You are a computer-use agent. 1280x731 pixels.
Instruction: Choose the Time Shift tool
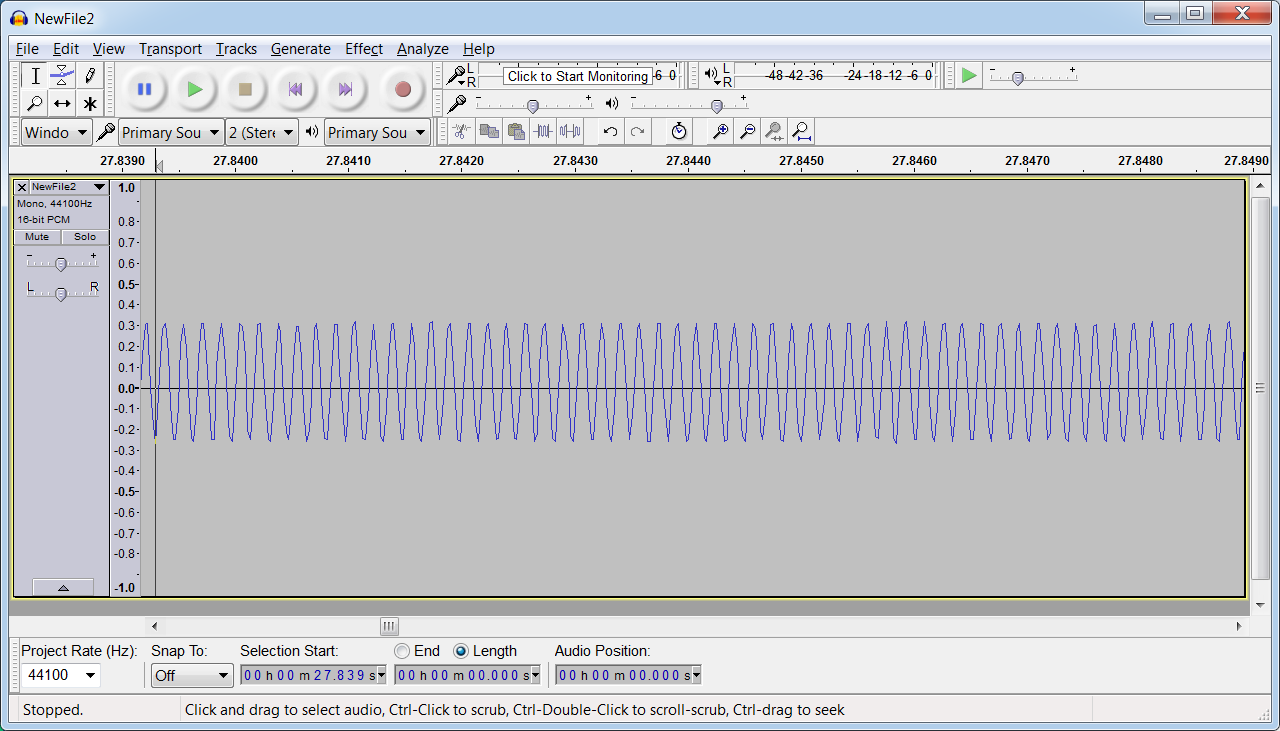pos(62,103)
